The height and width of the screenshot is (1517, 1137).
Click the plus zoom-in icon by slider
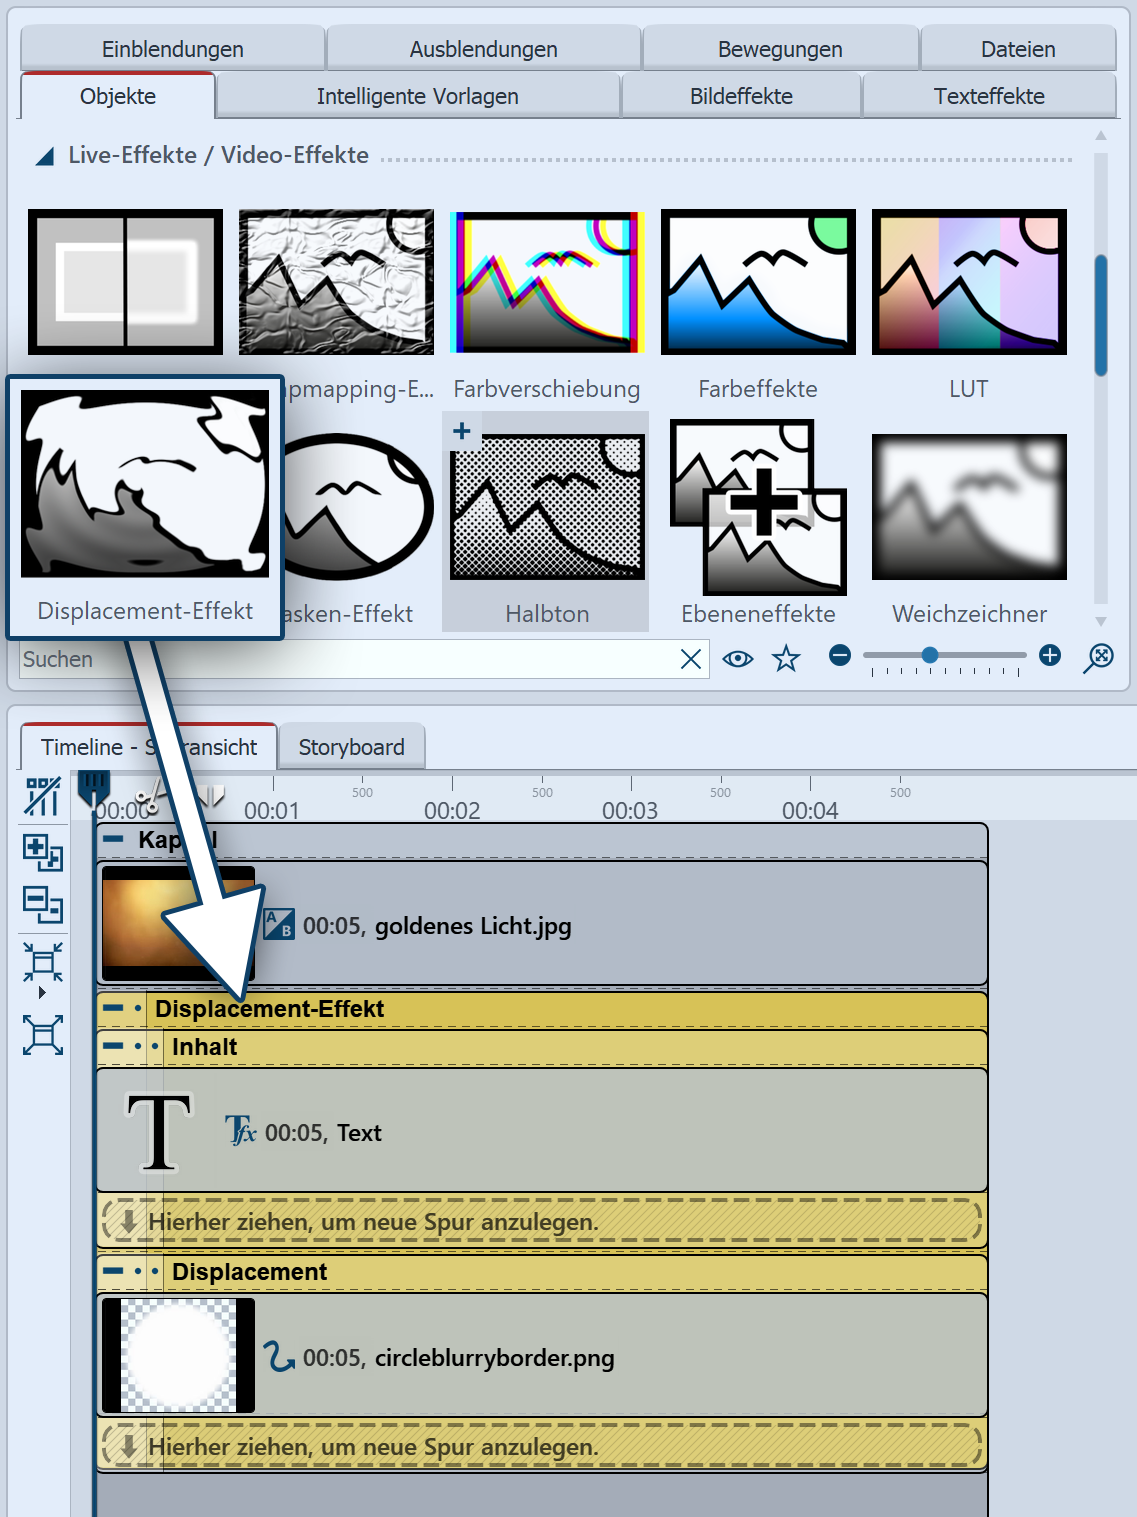click(x=1050, y=655)
